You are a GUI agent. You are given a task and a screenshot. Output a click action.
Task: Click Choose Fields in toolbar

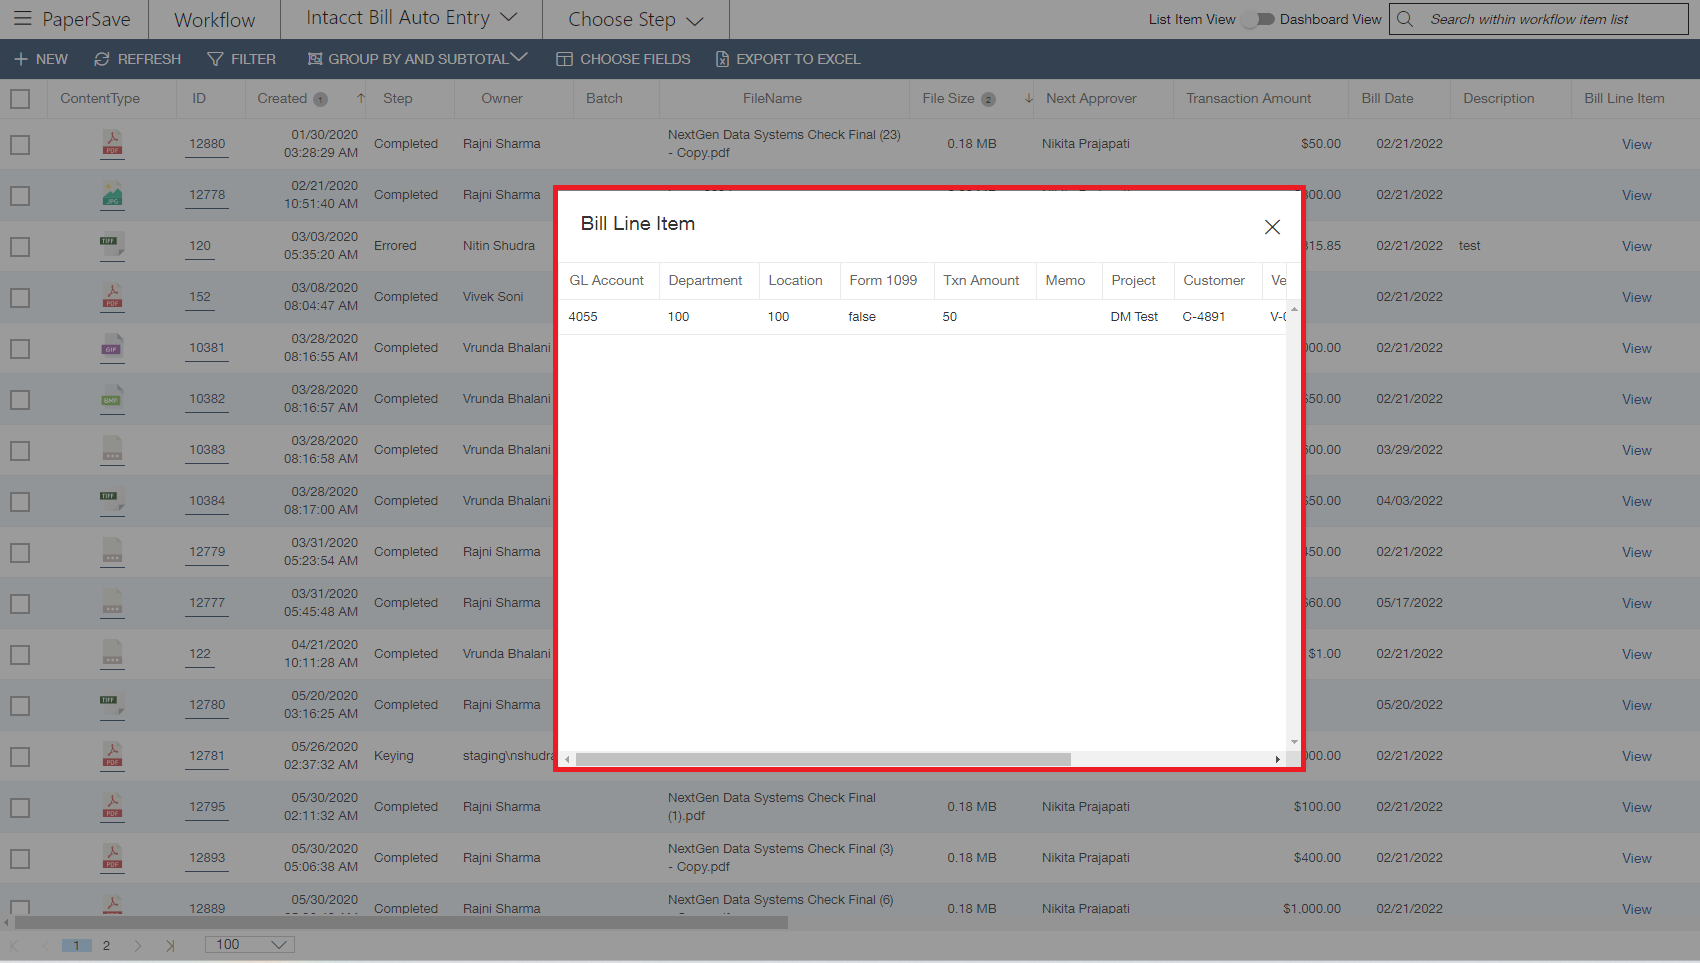coord(623,59)
